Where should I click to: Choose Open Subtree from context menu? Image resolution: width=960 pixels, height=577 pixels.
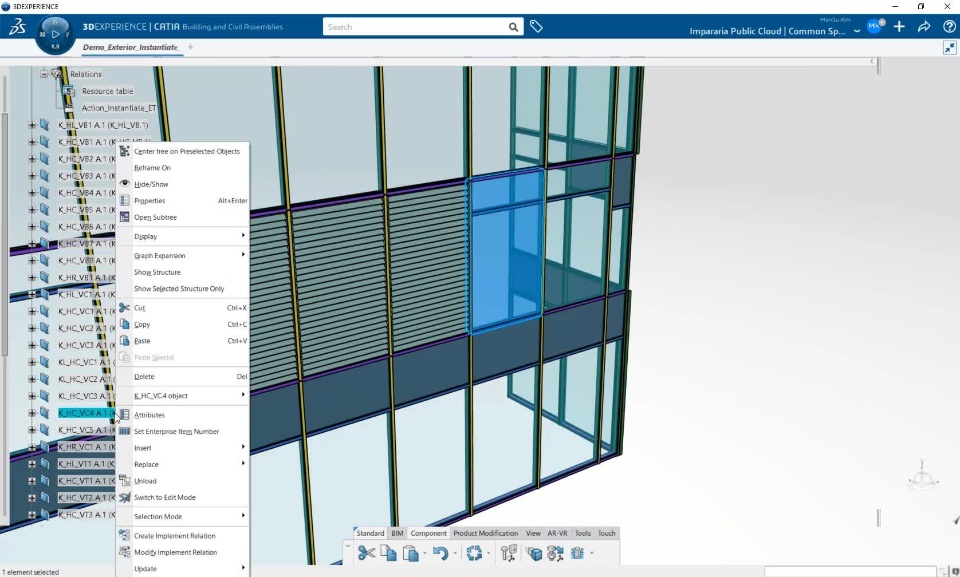click(x=182, y=217)
